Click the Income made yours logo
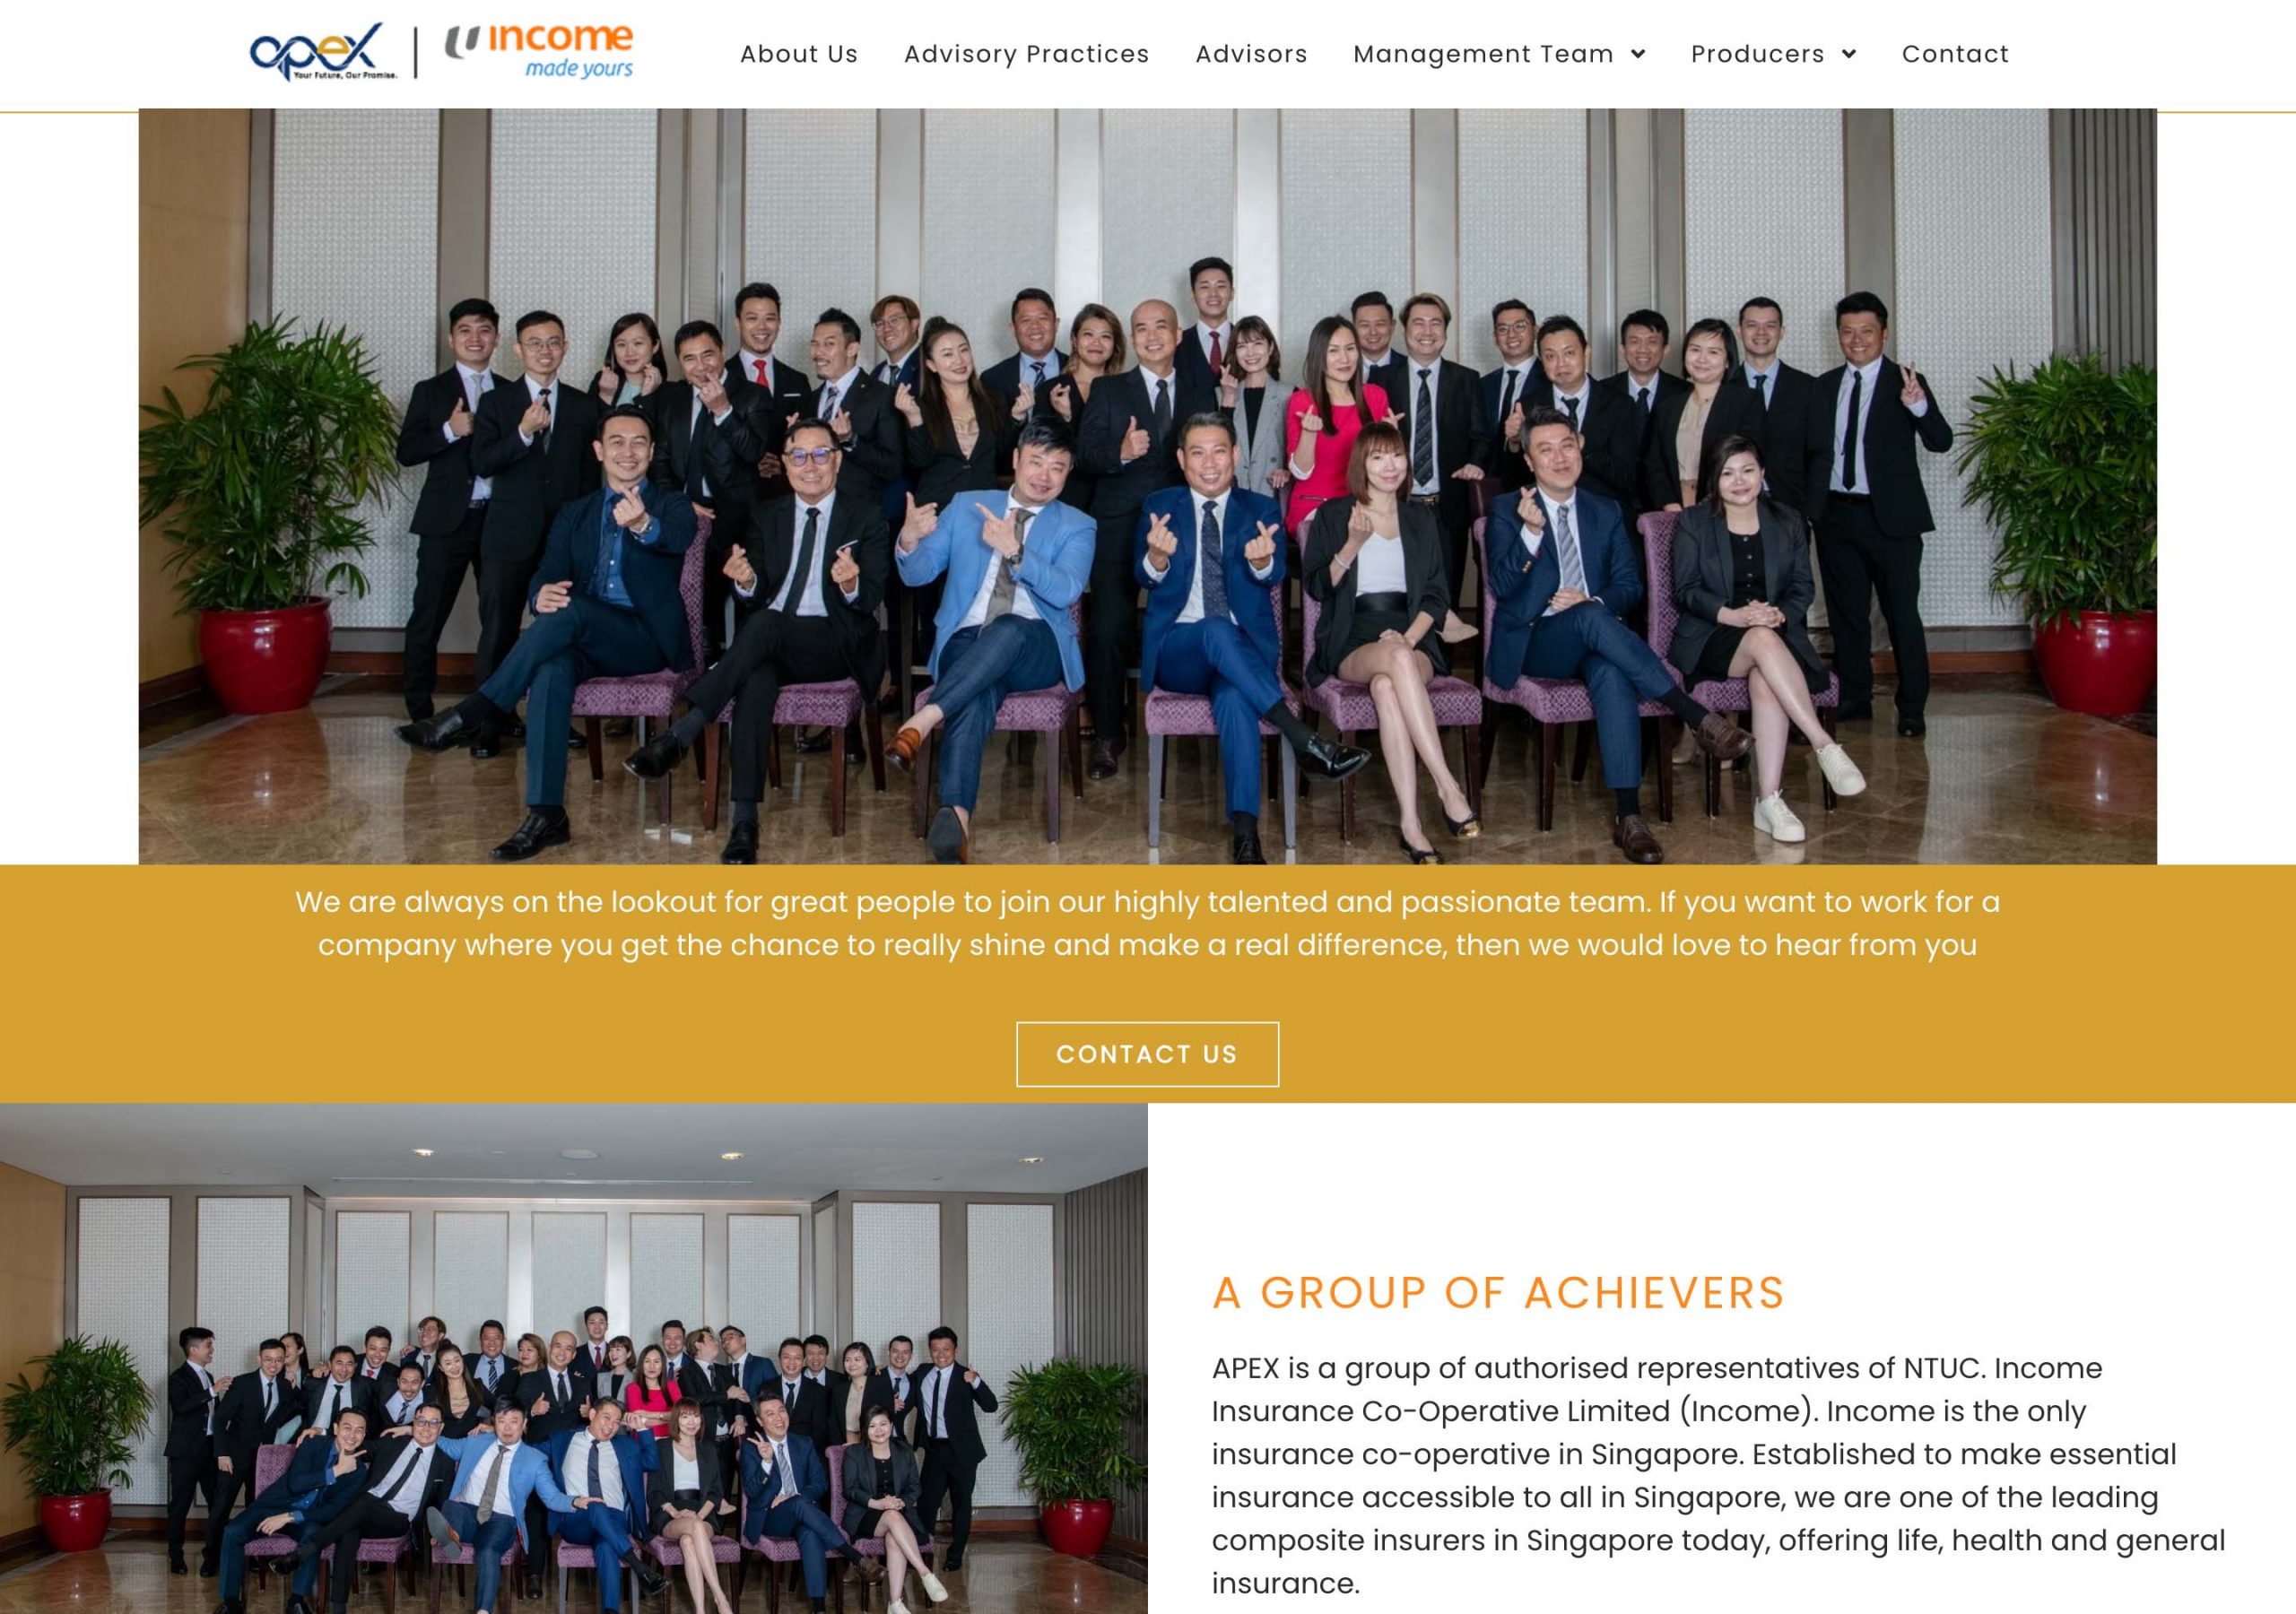The width and height of the screenshot is (2296, 1614). [539, 52]
